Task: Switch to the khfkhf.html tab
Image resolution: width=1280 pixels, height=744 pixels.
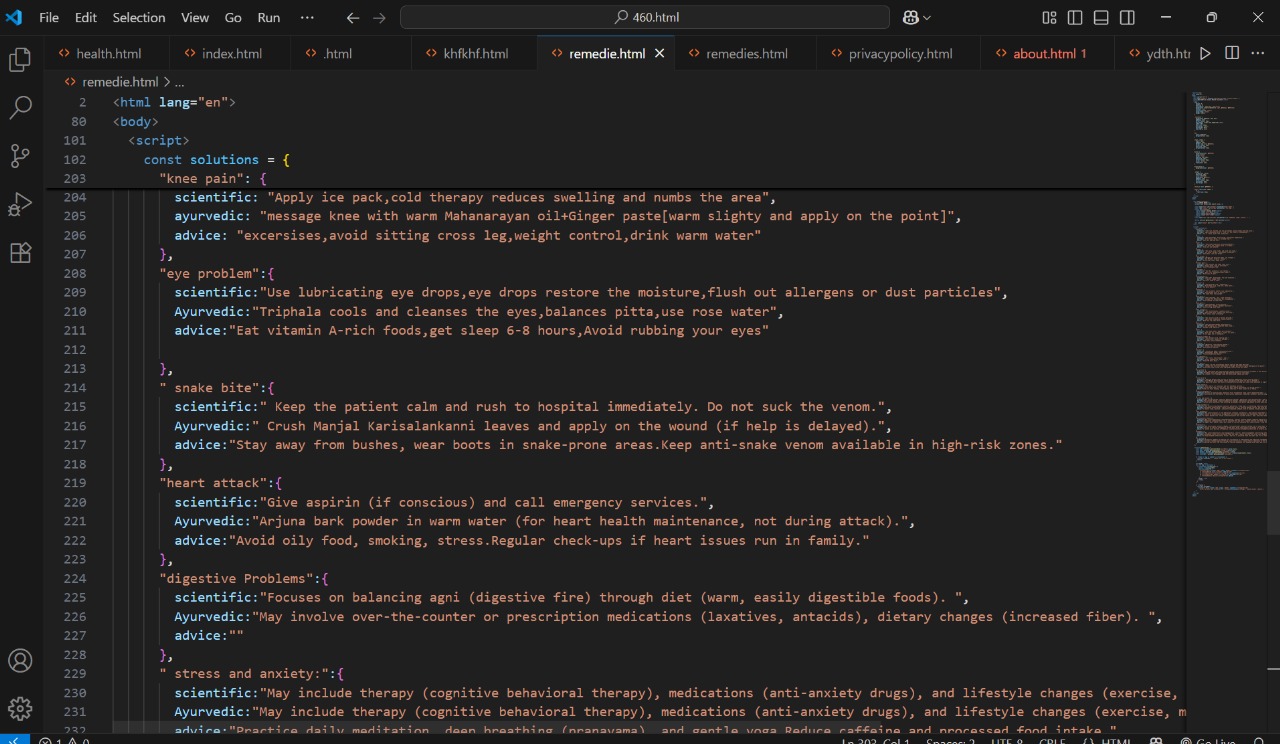Action: pyautogui.click(x=475, y=54)
